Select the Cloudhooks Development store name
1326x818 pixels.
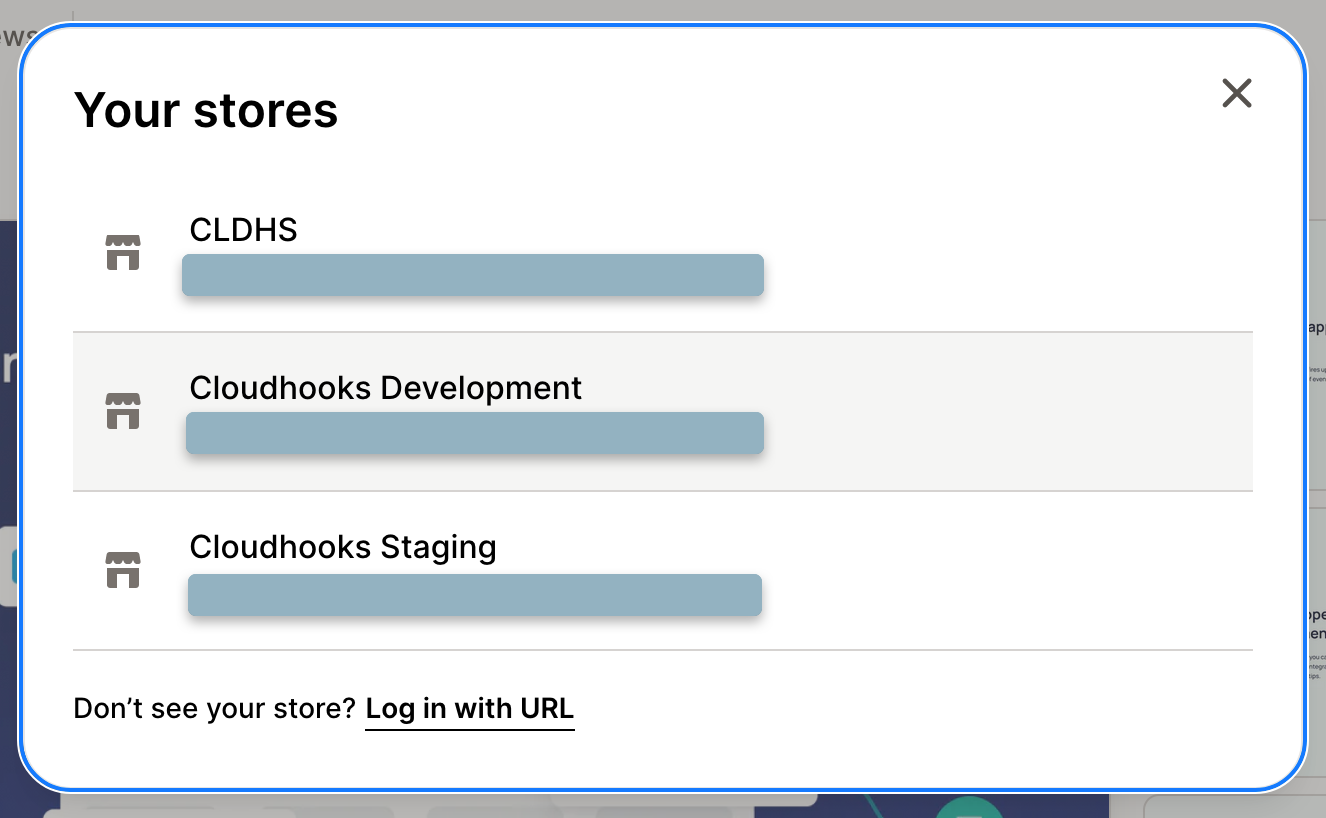[x=386, y=388]
